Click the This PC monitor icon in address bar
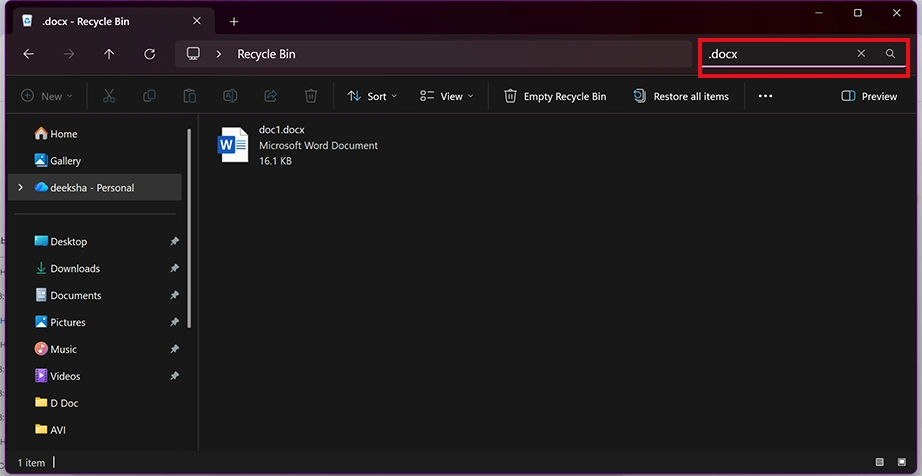Viewport: 922px width, 476px height. tap(193, 53)
